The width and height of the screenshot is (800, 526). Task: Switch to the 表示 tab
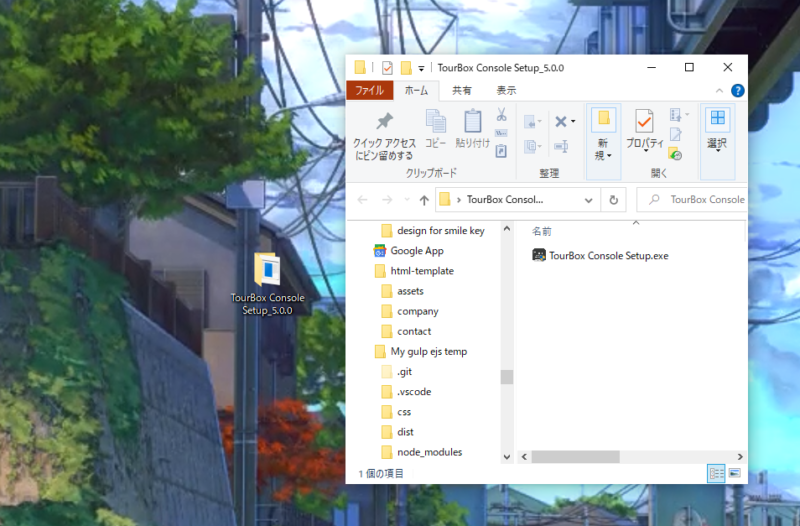click(506, 90)
